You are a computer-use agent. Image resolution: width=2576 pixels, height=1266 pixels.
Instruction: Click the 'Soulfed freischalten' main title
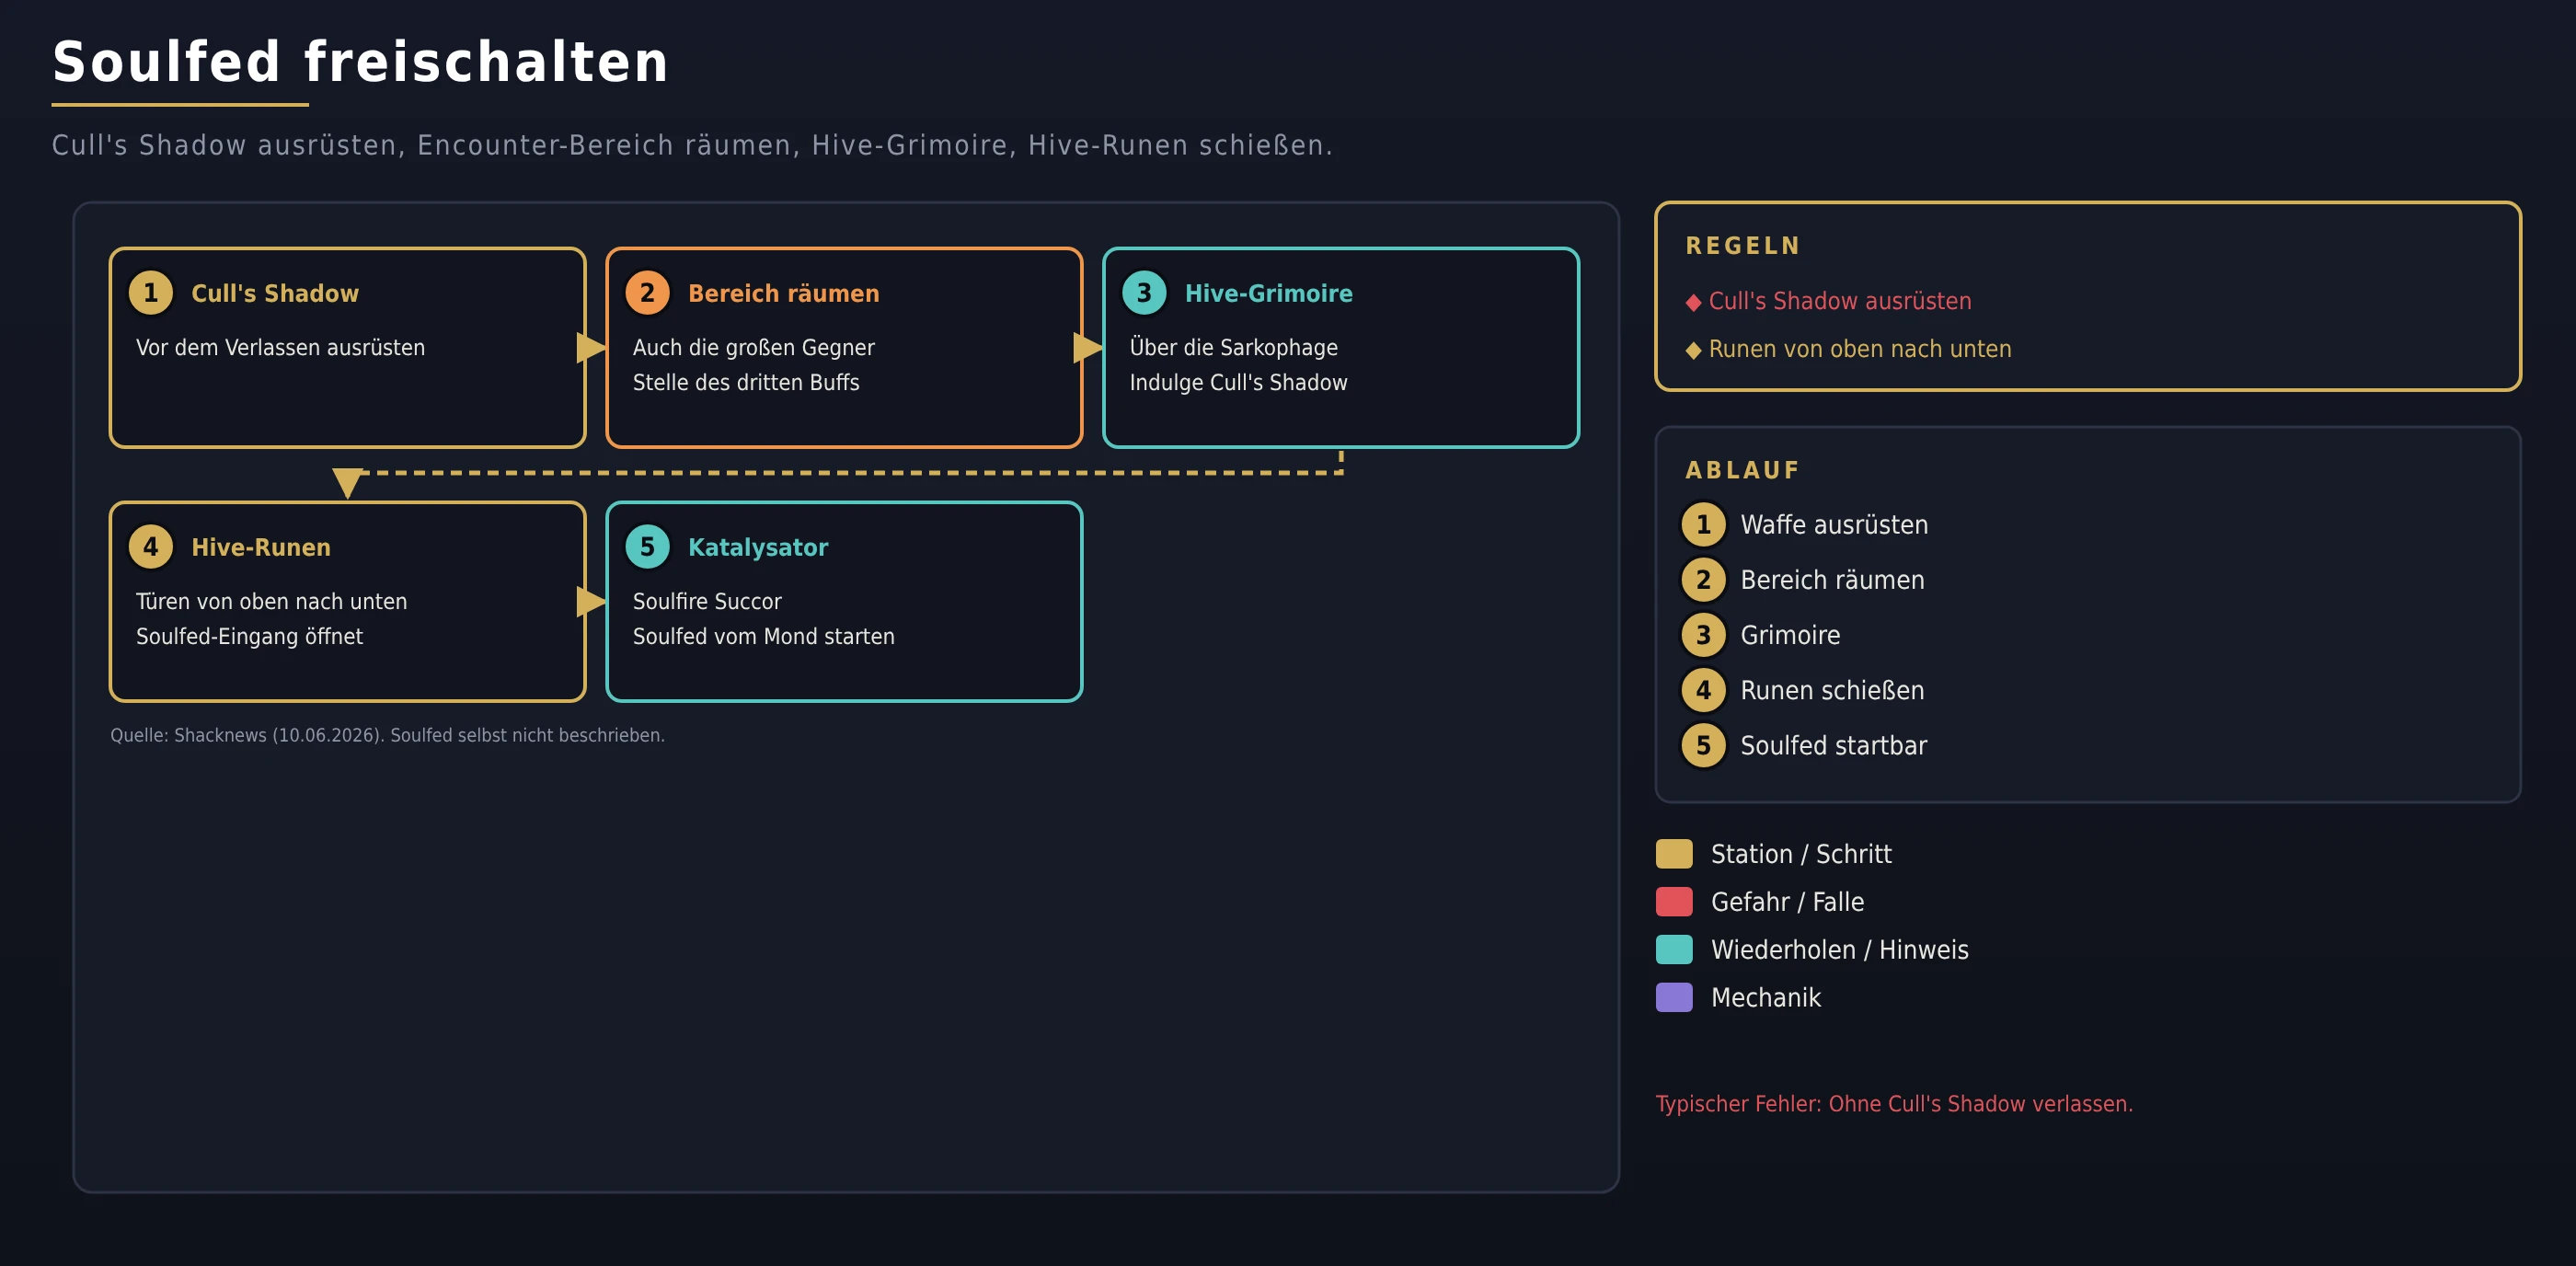[x=360, y=62]
